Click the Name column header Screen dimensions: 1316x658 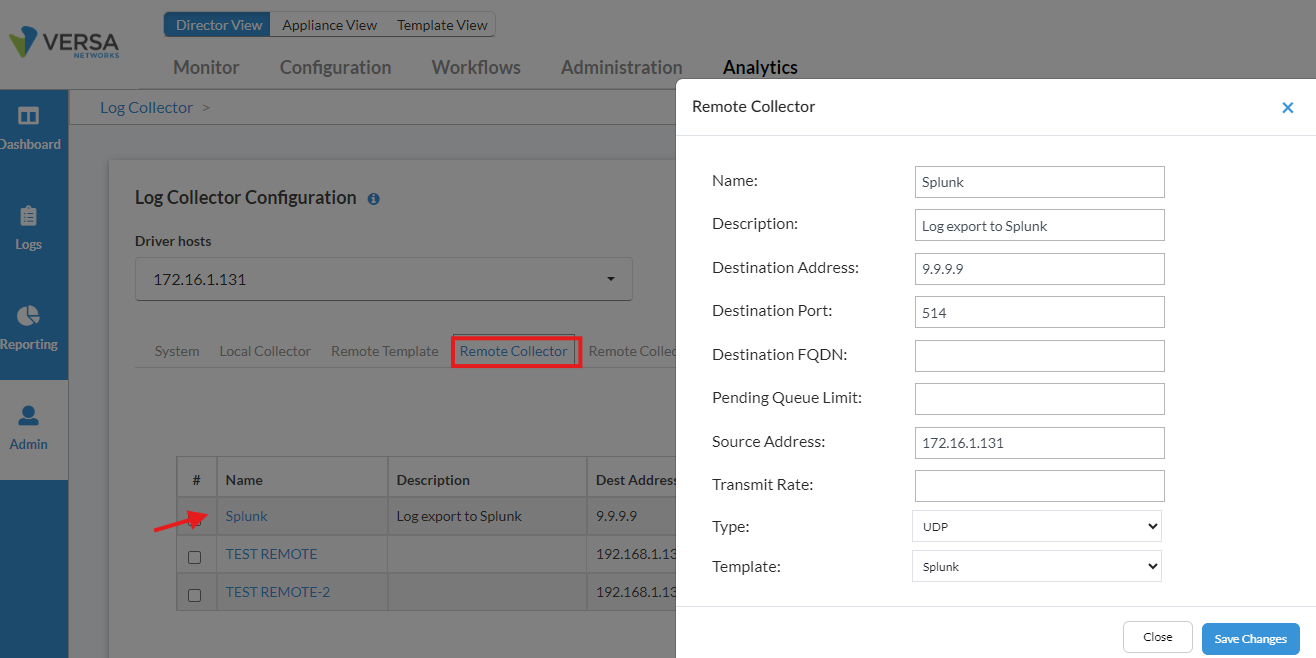pyautogui.click(x=302, y=479)
